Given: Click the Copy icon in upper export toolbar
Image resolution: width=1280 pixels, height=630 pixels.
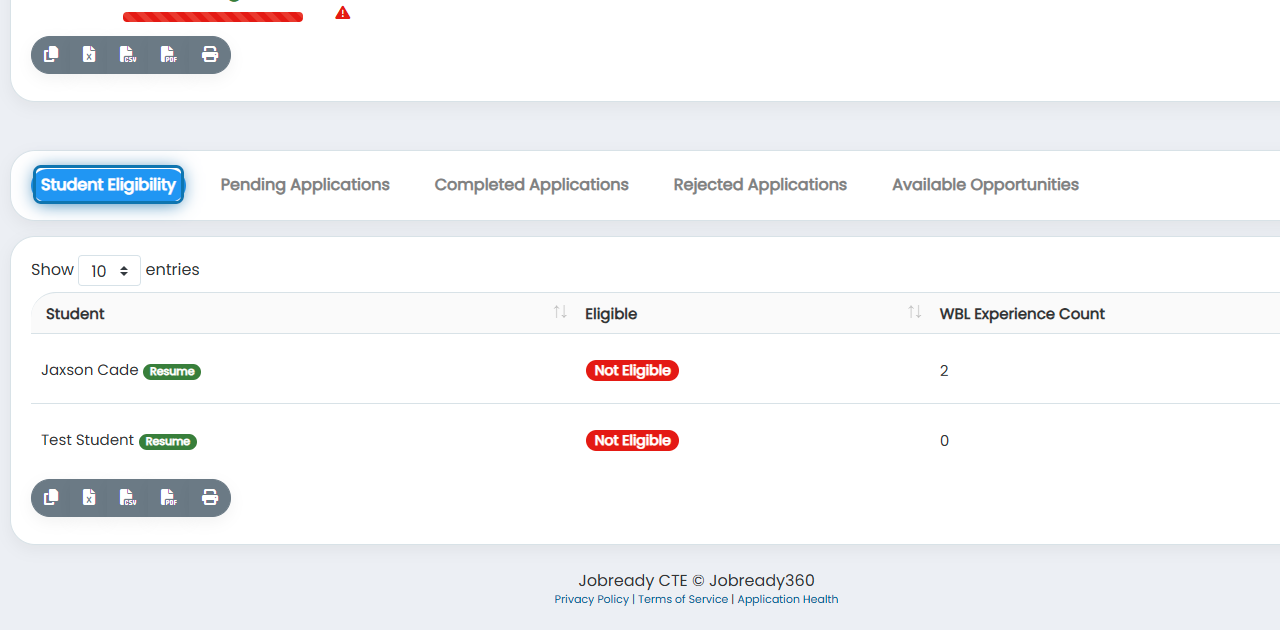Looking at the screenshot, I should pos(51,55).
